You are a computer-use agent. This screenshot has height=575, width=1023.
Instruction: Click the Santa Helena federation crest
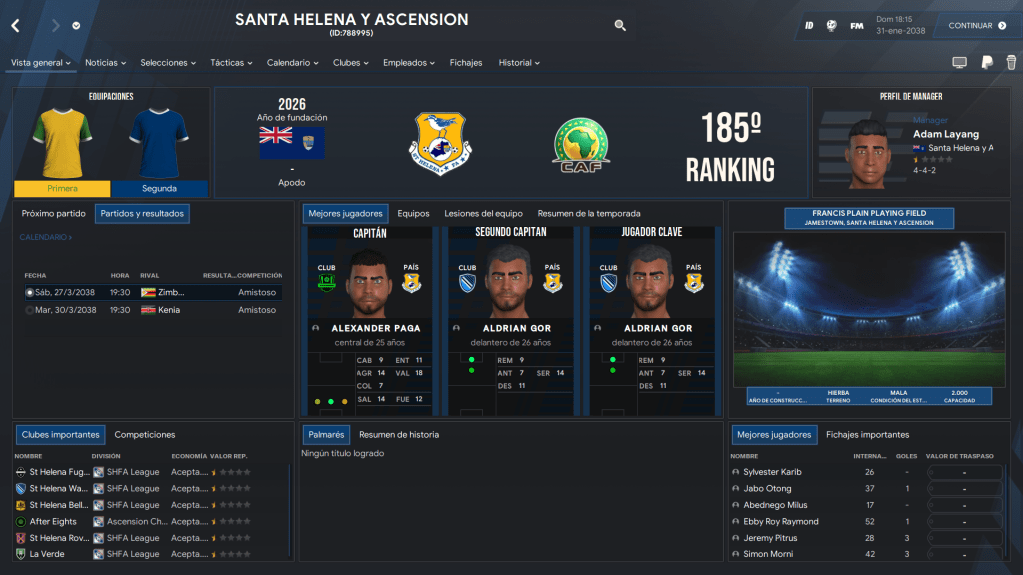[x=441, y=140]
